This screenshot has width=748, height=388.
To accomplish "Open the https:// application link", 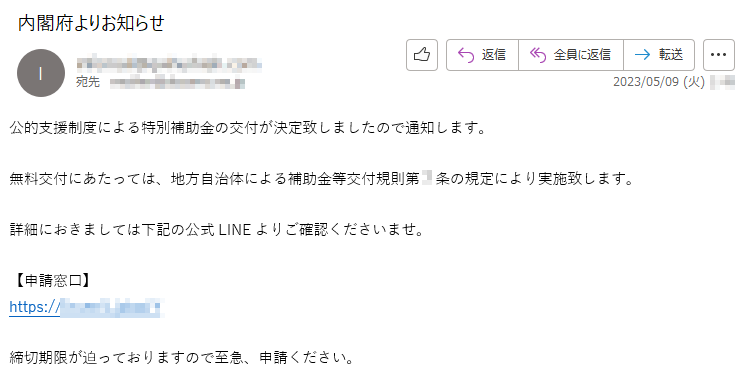I will (x=86, y=307).
